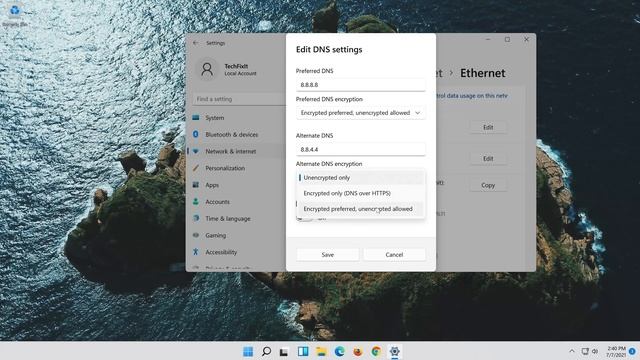Choose 'Encrypted only (DNS over HTTPS)' option

[361, 193]
